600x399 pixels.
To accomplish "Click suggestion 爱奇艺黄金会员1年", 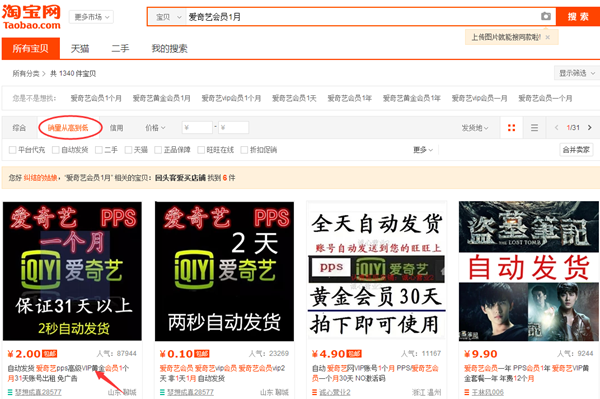I will coord(412,98).
